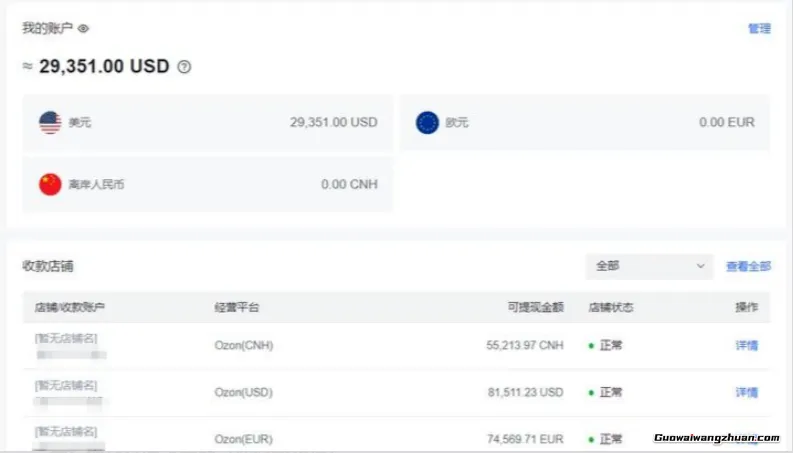Click the China flag icon for 离岸人民币

[x=50, y=185]
